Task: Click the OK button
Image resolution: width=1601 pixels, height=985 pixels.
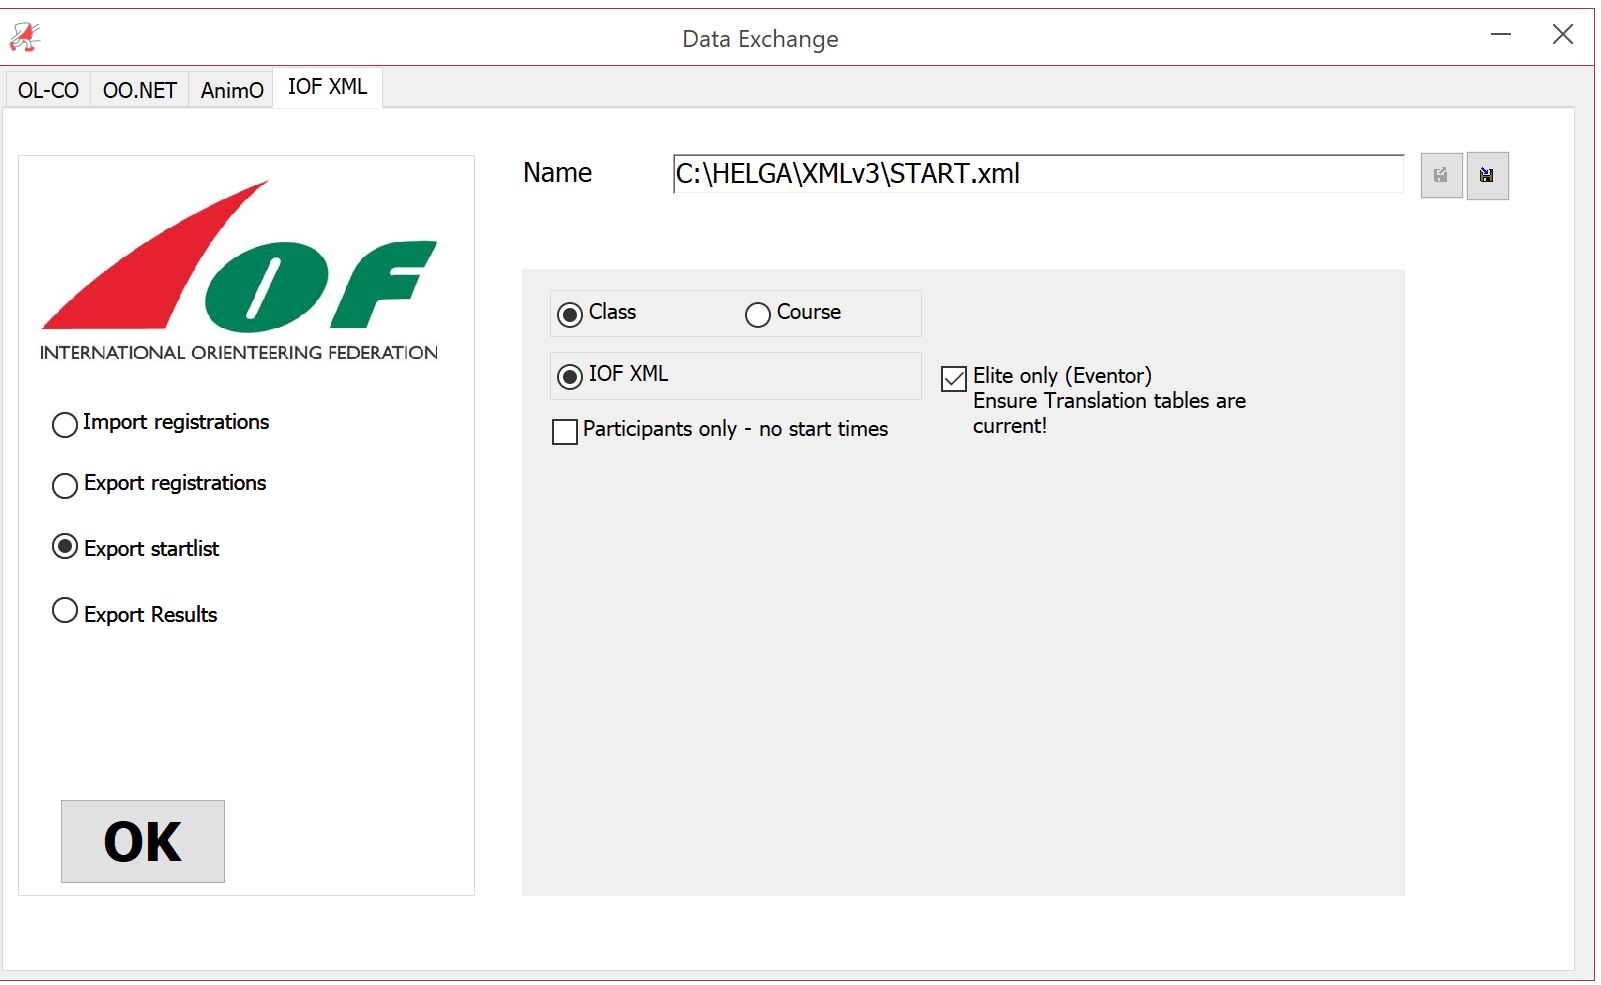Action: [x=143, y=841]
